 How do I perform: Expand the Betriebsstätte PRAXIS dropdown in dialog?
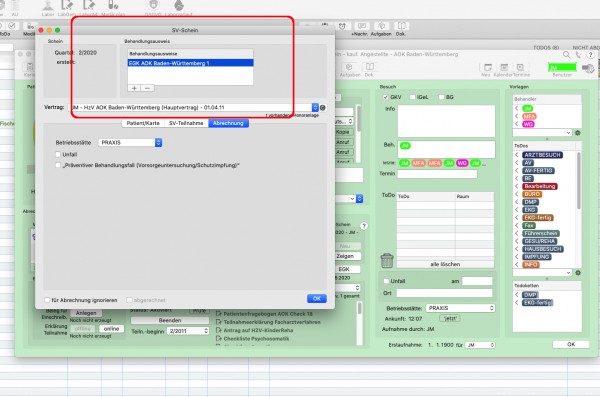158,142
